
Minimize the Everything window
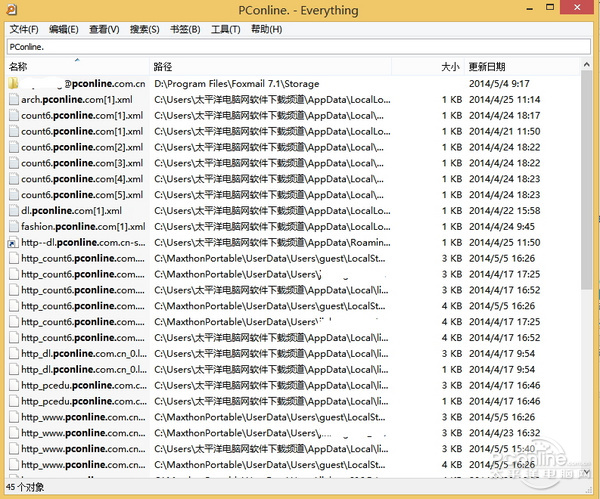530,9
